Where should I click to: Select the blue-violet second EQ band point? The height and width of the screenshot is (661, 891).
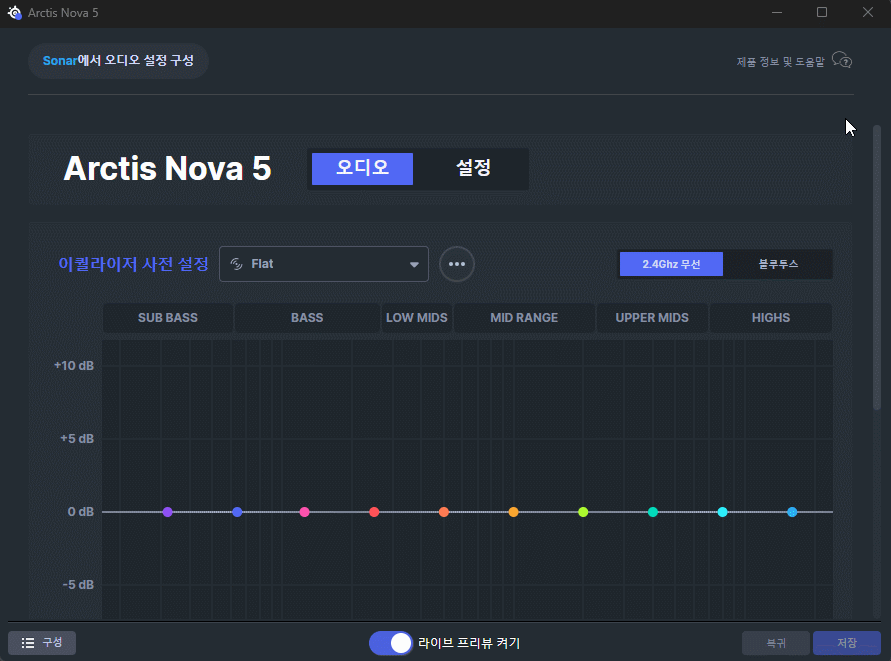coord(238,512)
